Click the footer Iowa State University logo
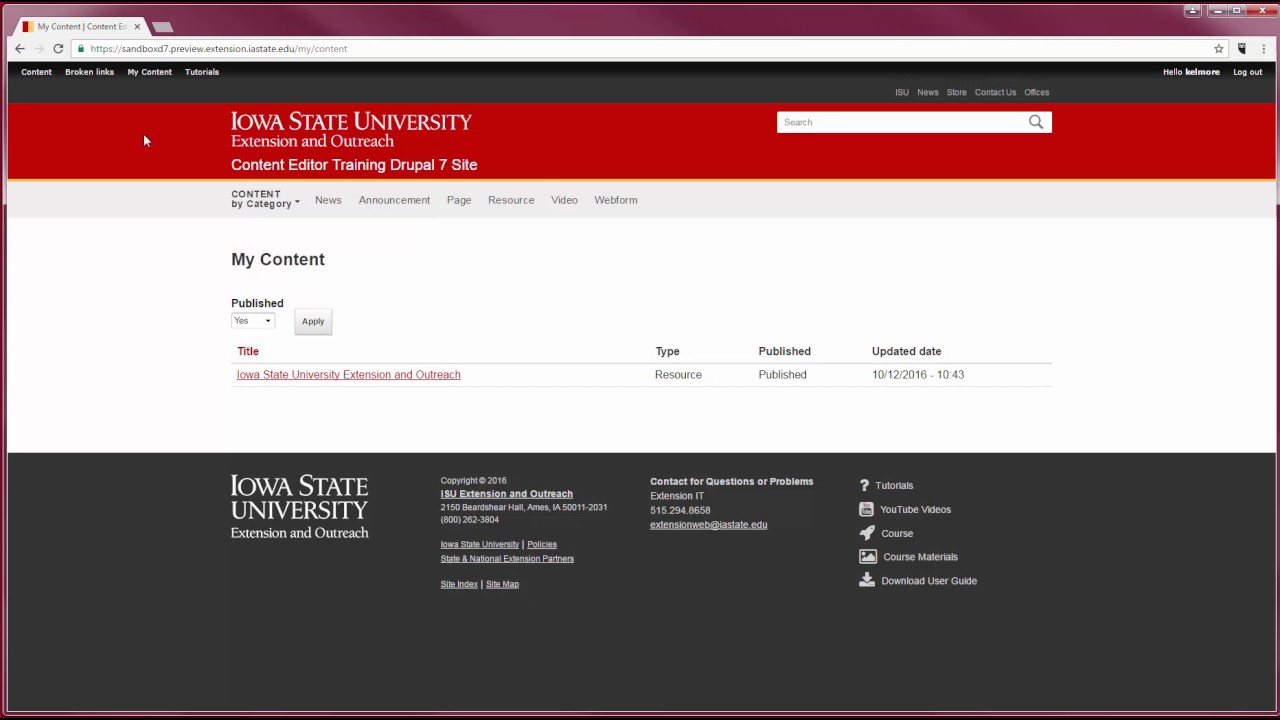Viewport: 1280px width, 720px height. pos(300,507)
